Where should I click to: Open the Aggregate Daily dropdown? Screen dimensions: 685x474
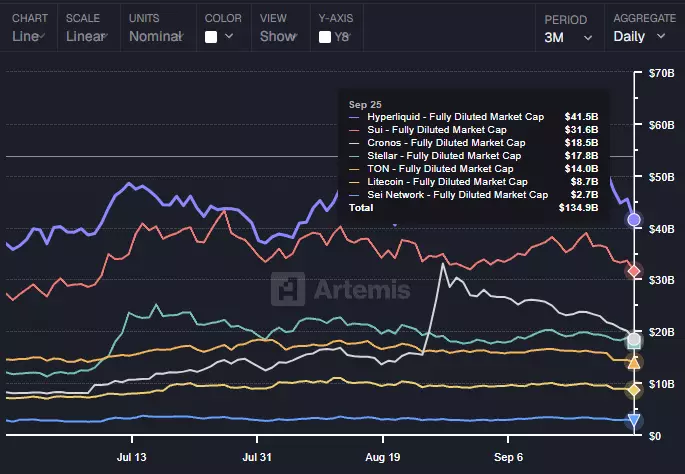point(639,37)
